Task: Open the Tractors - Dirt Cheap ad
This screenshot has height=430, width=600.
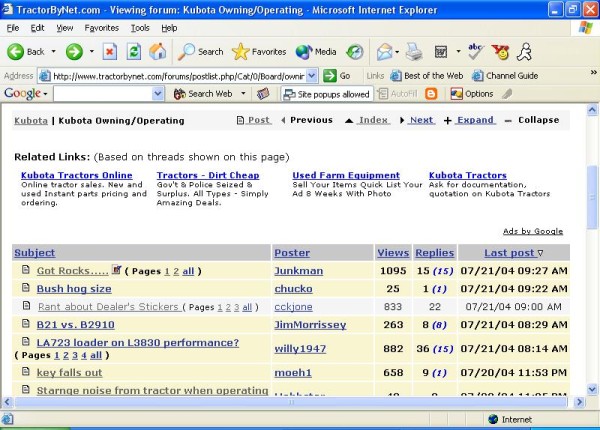Action: (x=208, y=175)
